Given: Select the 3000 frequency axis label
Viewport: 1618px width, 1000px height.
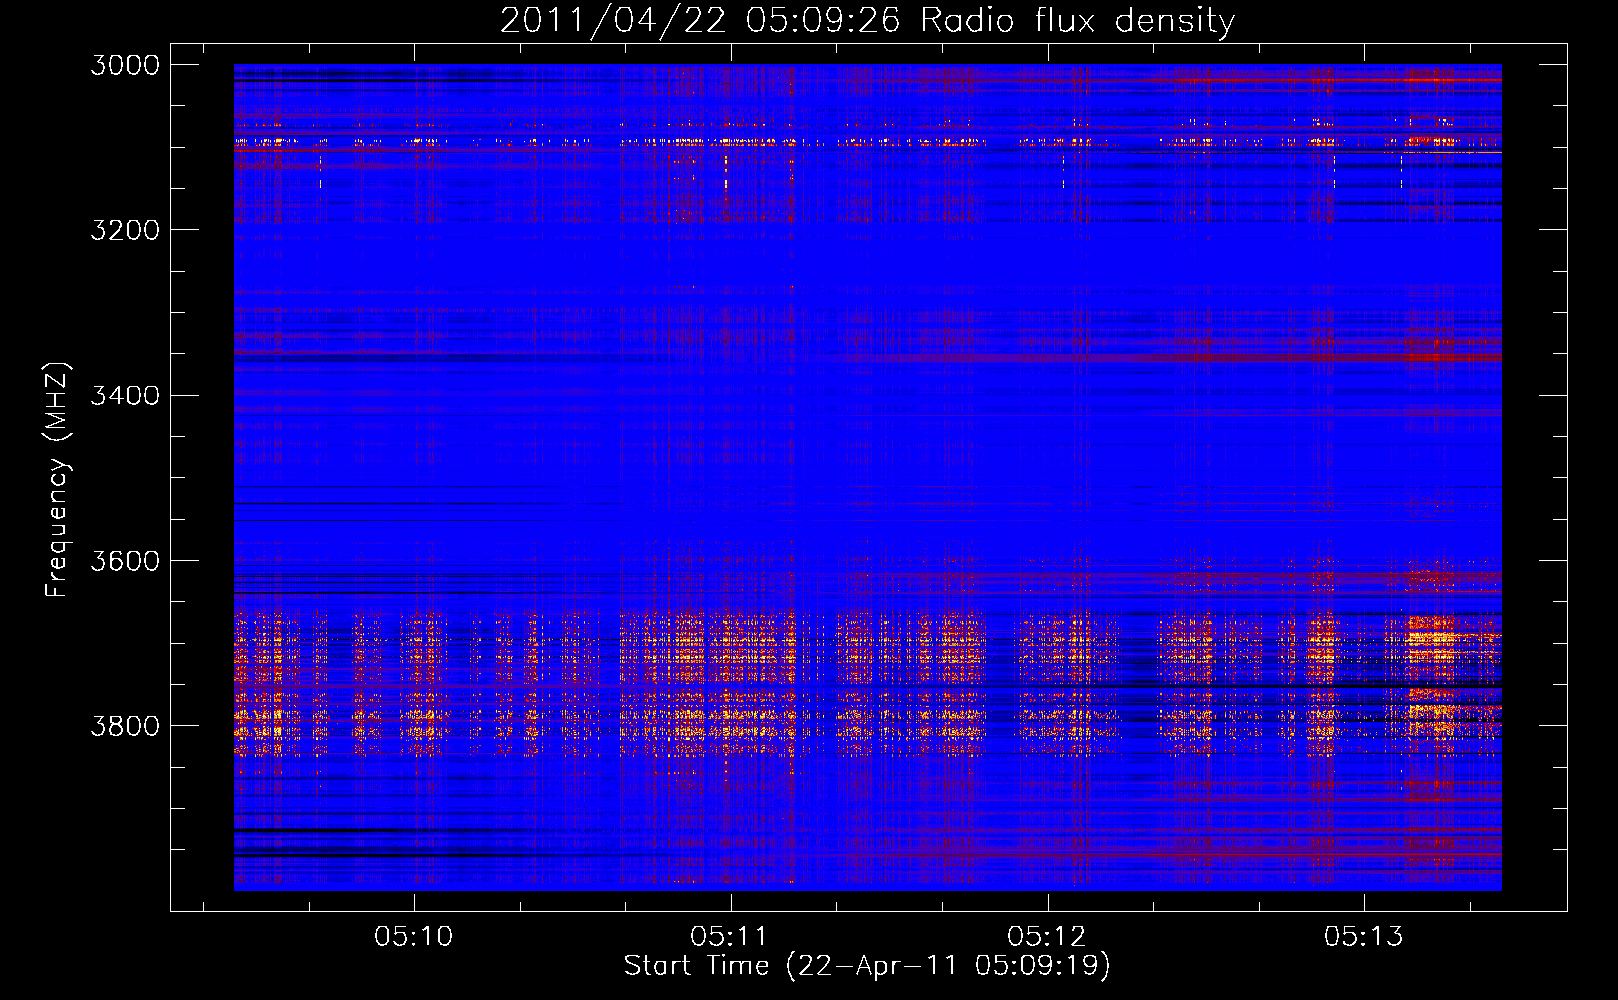Looking at the screenshot, I should (125, 65).
